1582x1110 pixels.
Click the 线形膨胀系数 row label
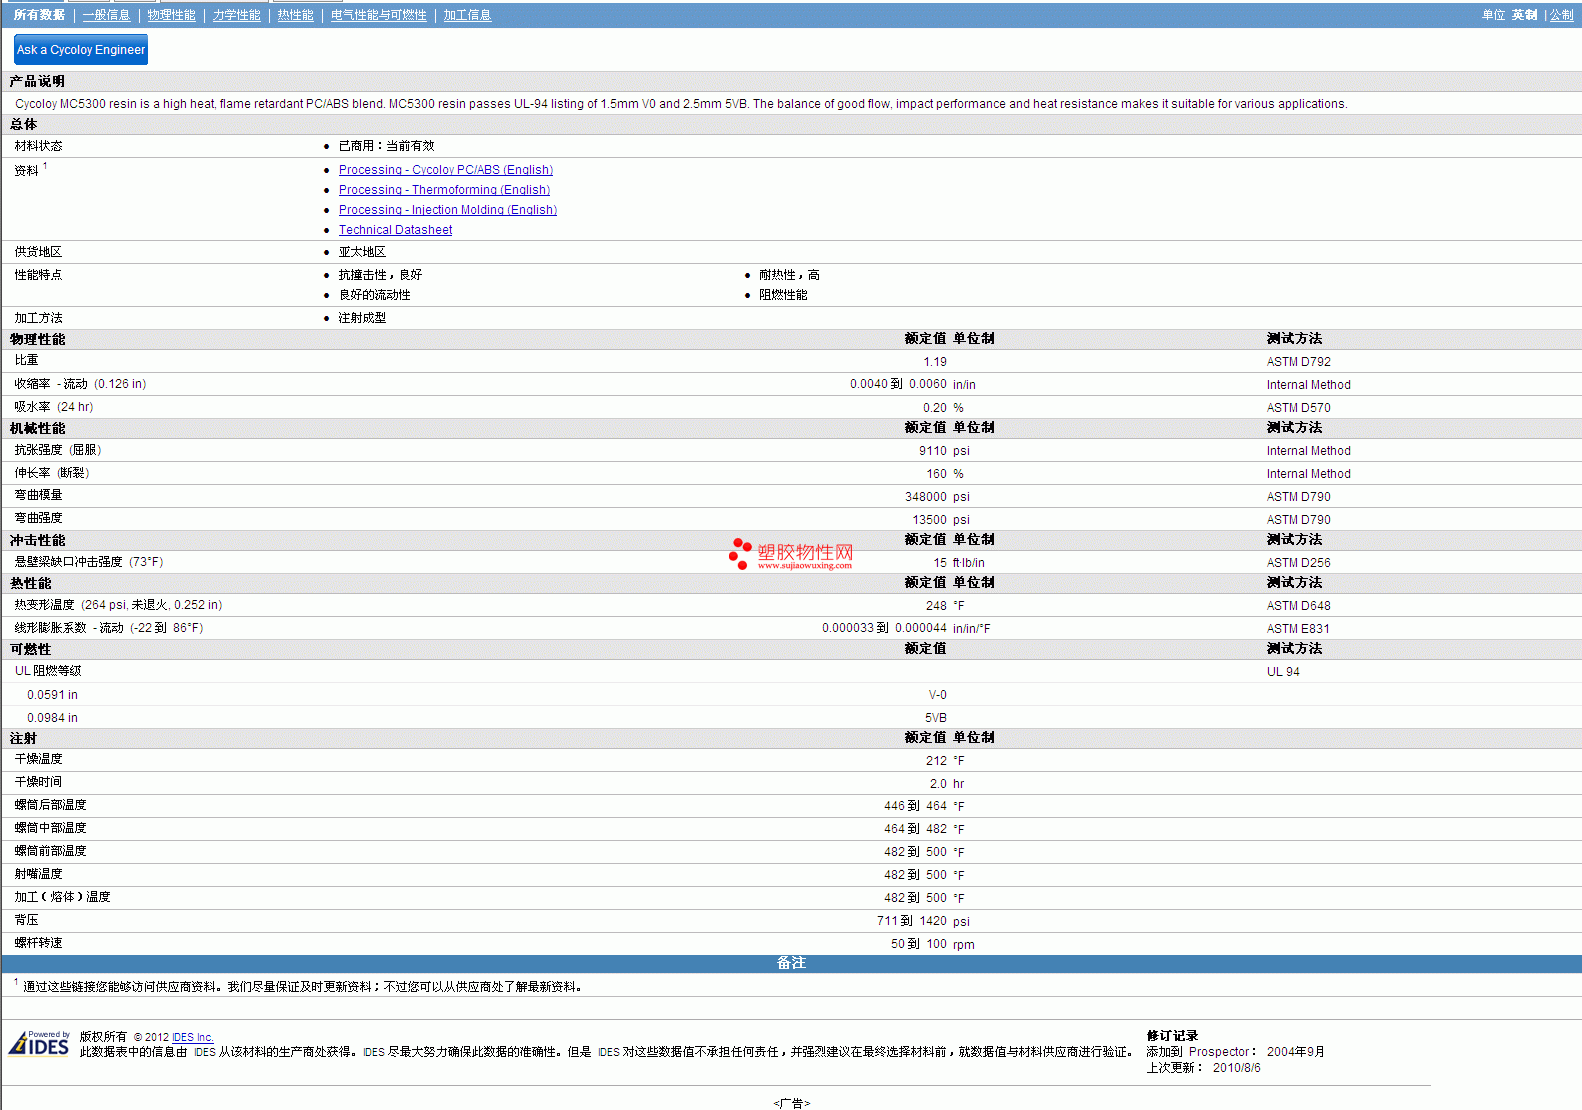(109, 628)
